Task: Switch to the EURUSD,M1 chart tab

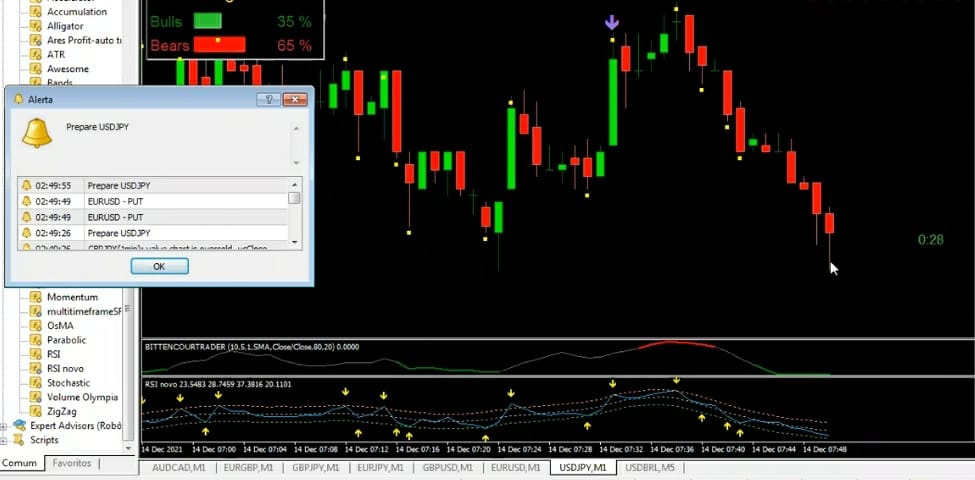Action: click(x=517, y=467)
